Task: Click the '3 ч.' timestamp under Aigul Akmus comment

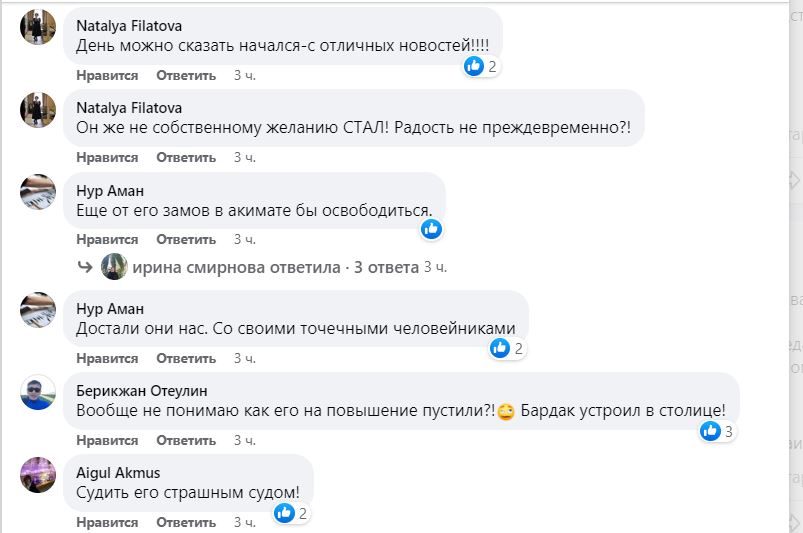Action: 245,522
